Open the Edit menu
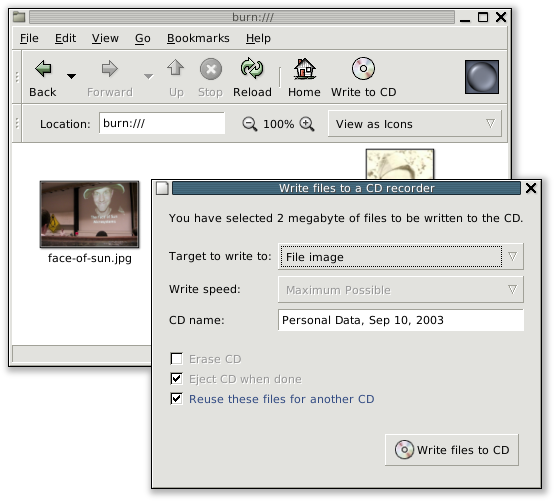Image resolution: width=554 pixels, height=501 pixels. (65, 38)
